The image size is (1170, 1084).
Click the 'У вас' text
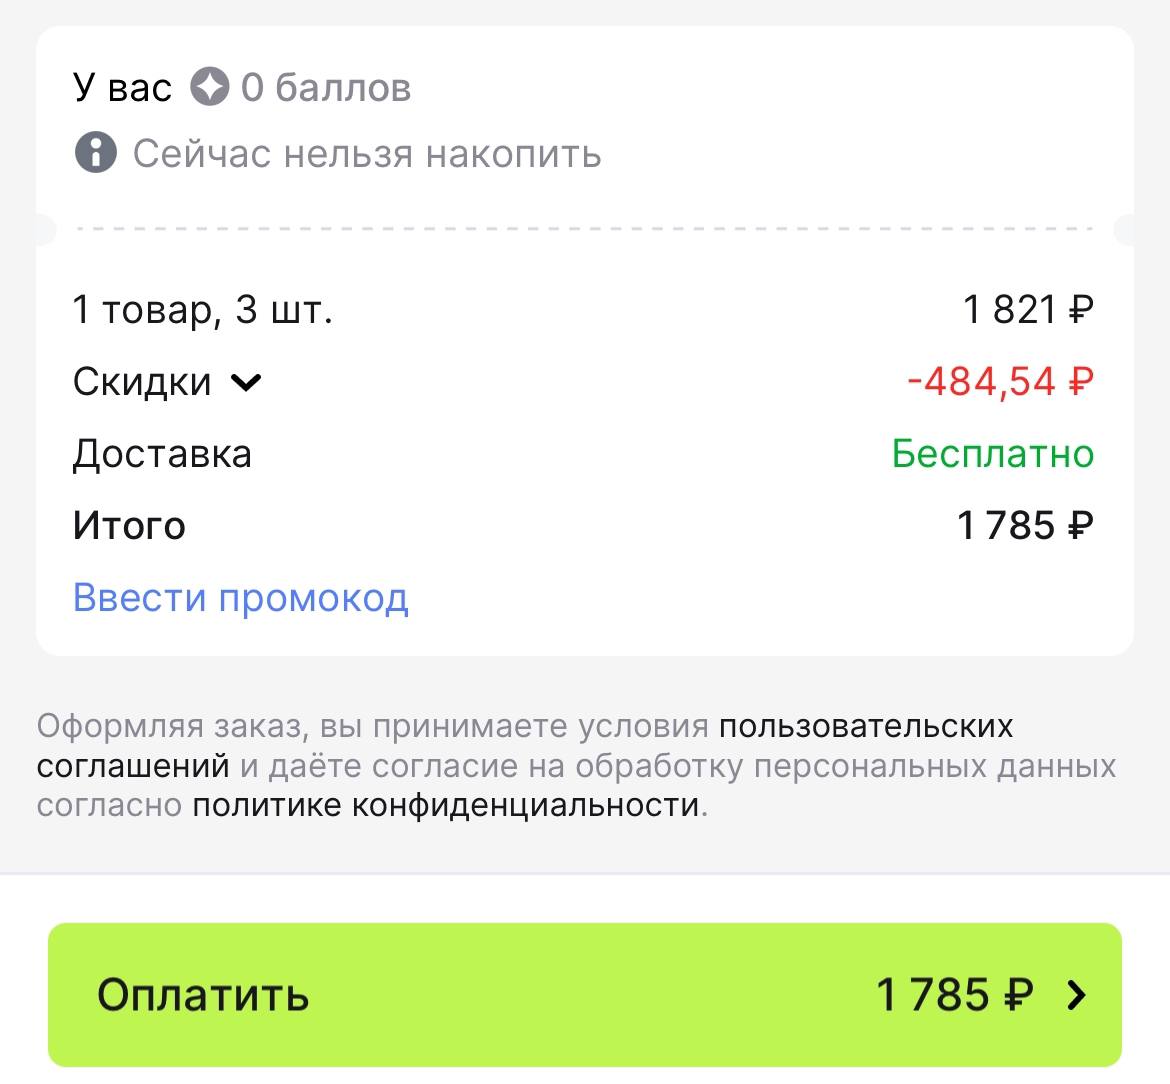tap(122, 88)
